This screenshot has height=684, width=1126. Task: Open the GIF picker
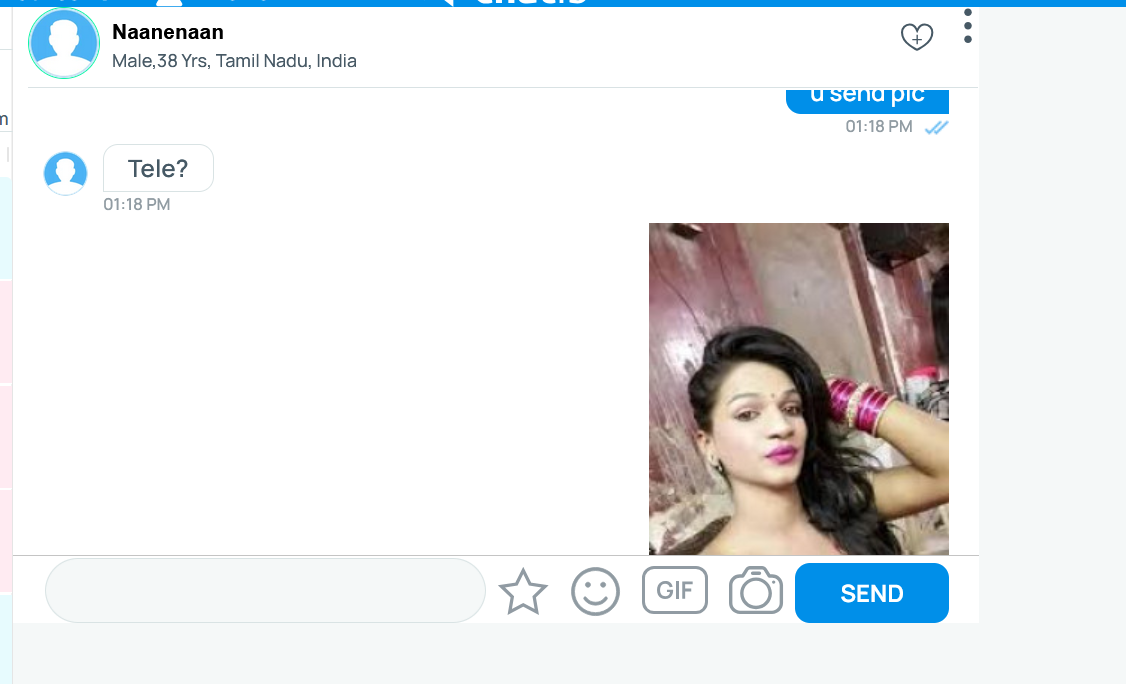pyautogui.click(x=675, y=590)
